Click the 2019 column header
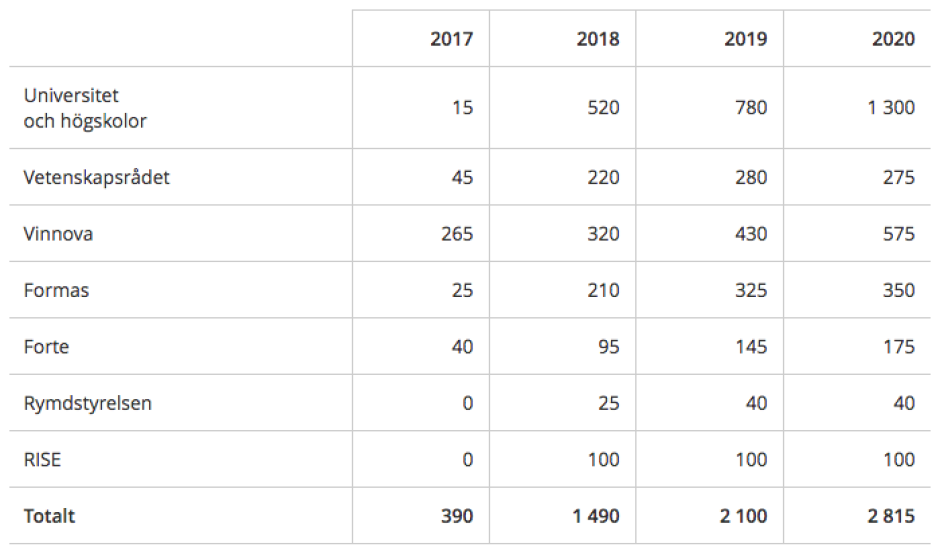 pos(747,39)
